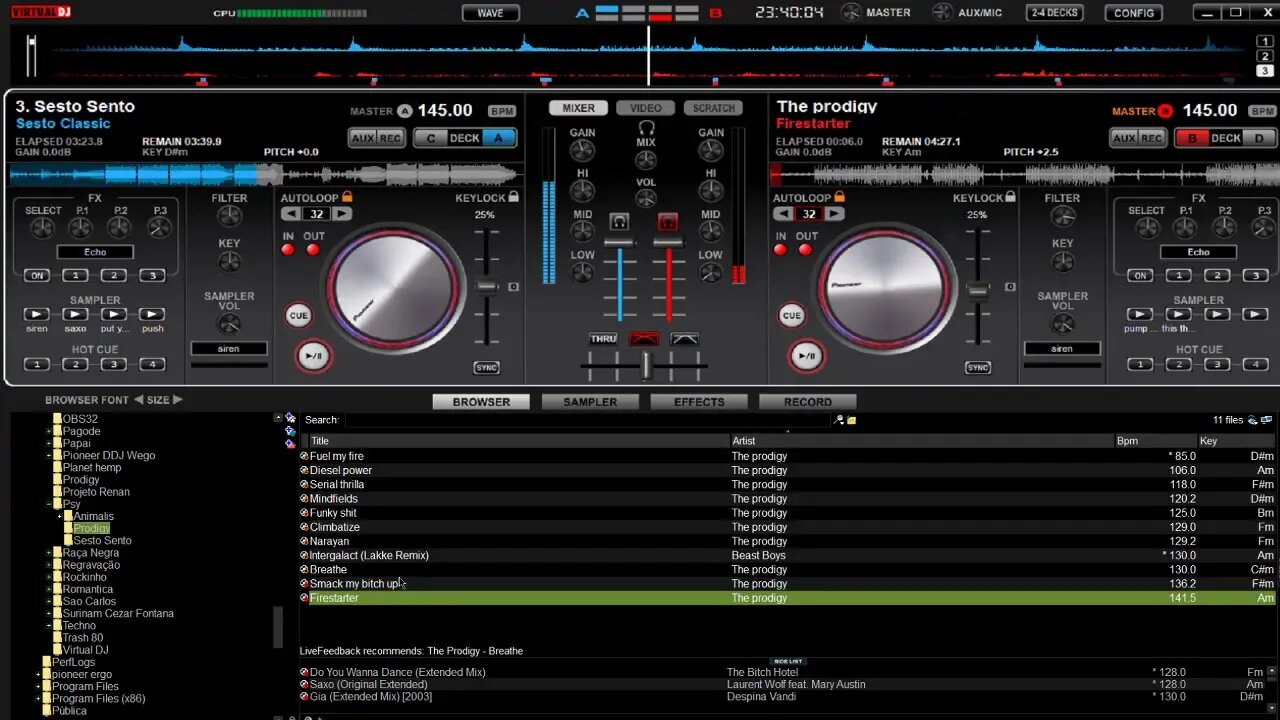This screenshot has height=720, width=1280.
Task: Open the Sesto Sento folder
Action: [102, 541]
